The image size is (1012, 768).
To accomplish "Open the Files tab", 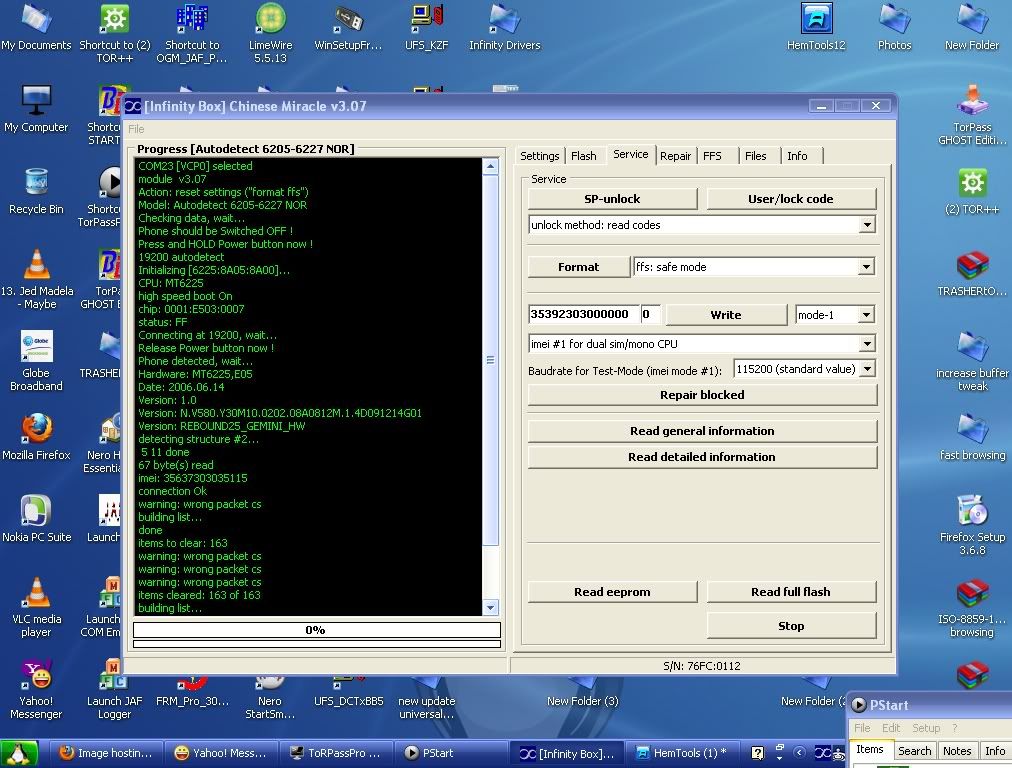I will click(756, 156).
